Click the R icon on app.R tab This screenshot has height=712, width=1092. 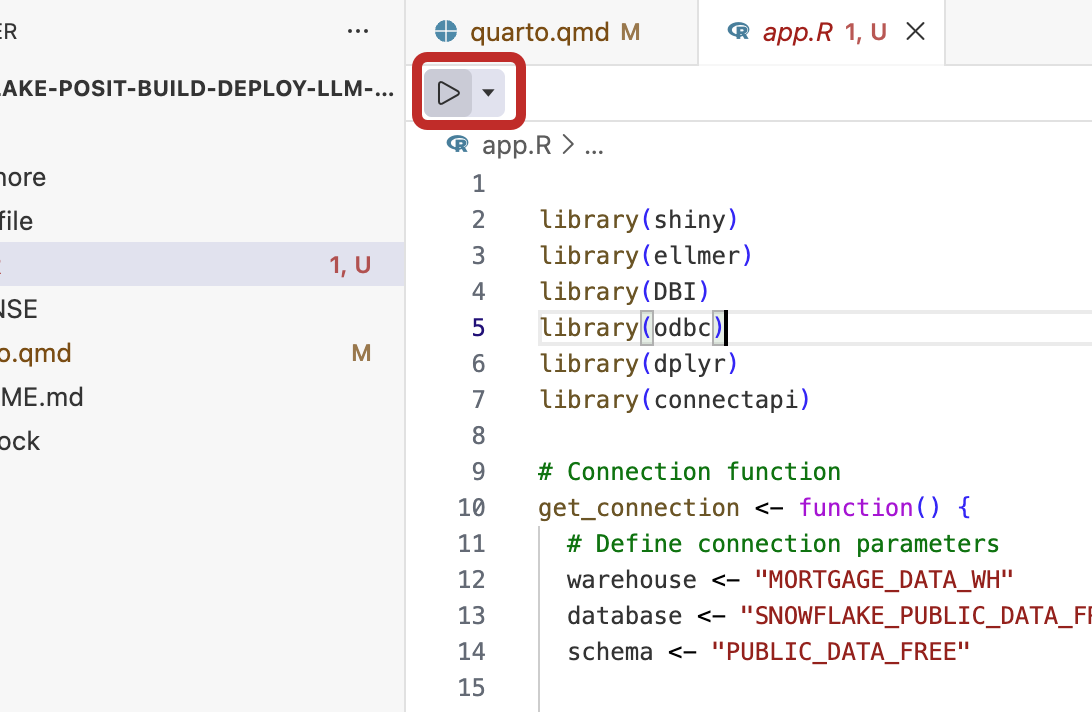[x=739, y=32]
